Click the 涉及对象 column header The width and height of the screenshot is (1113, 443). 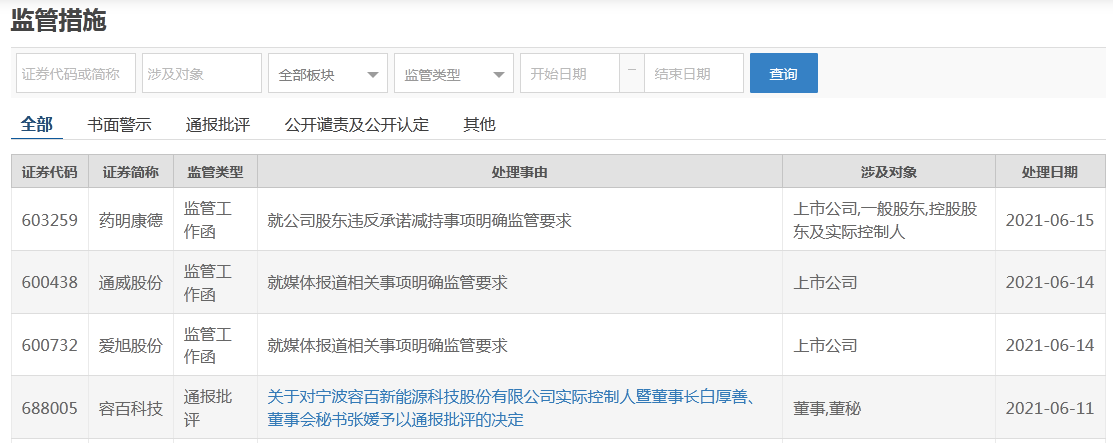889,172
